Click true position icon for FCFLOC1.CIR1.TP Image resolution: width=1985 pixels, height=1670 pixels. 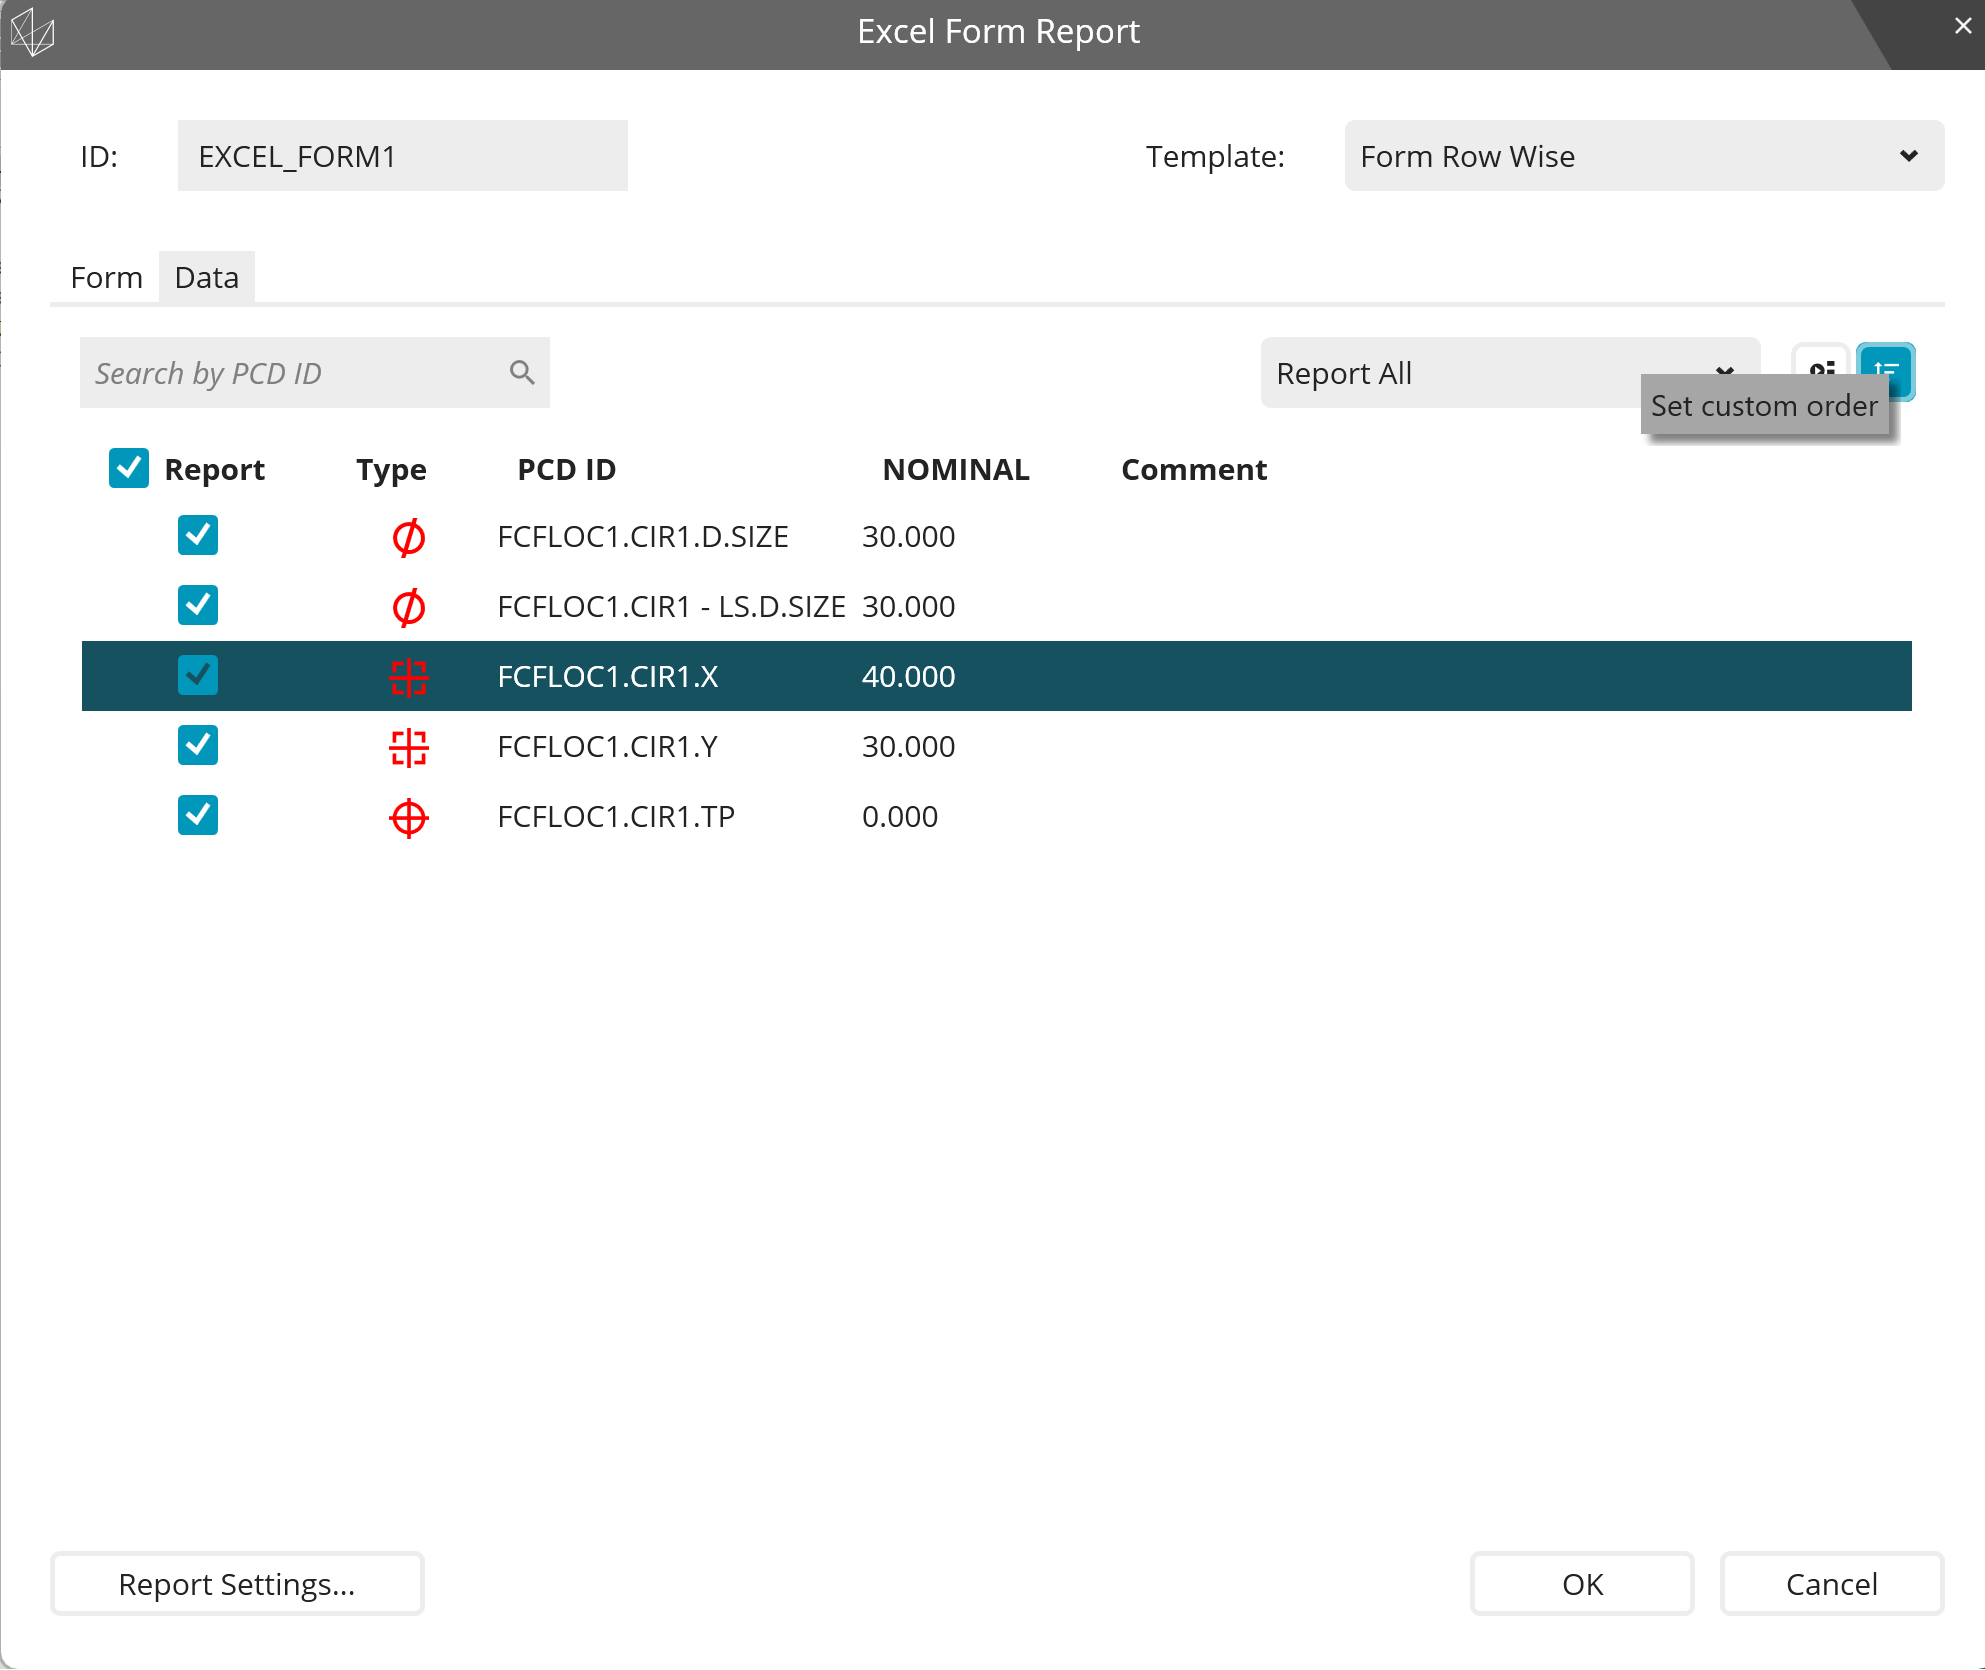point(408,817)
